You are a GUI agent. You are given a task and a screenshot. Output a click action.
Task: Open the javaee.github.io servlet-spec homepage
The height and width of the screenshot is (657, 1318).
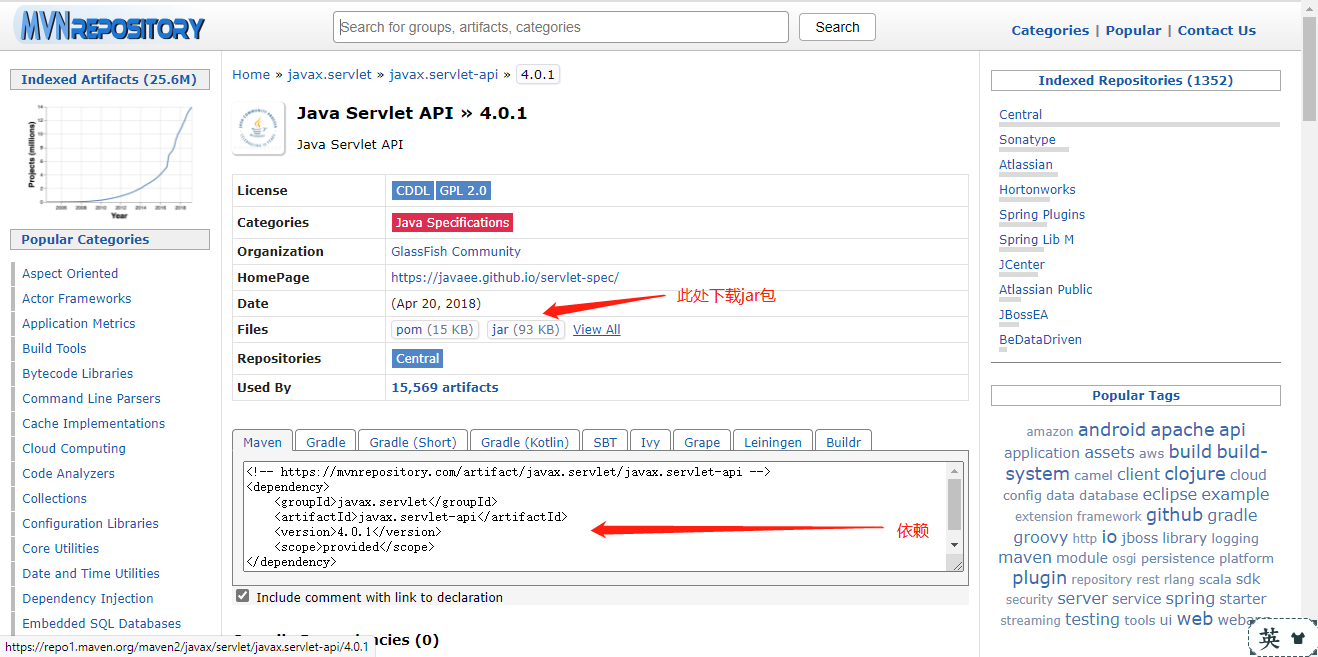coord(505,277)
